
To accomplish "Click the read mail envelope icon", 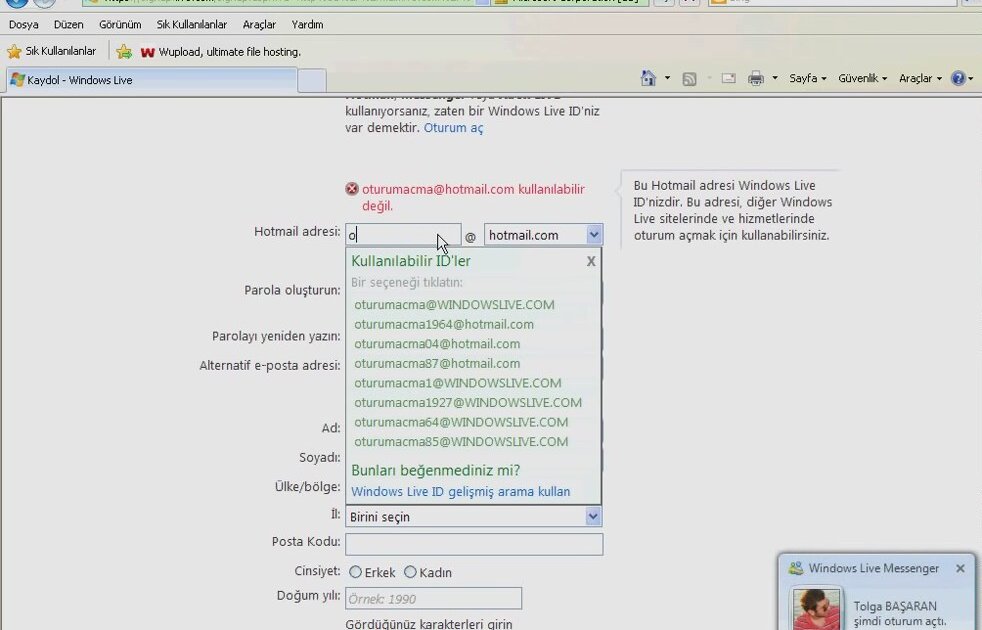I will coord(728,78).
